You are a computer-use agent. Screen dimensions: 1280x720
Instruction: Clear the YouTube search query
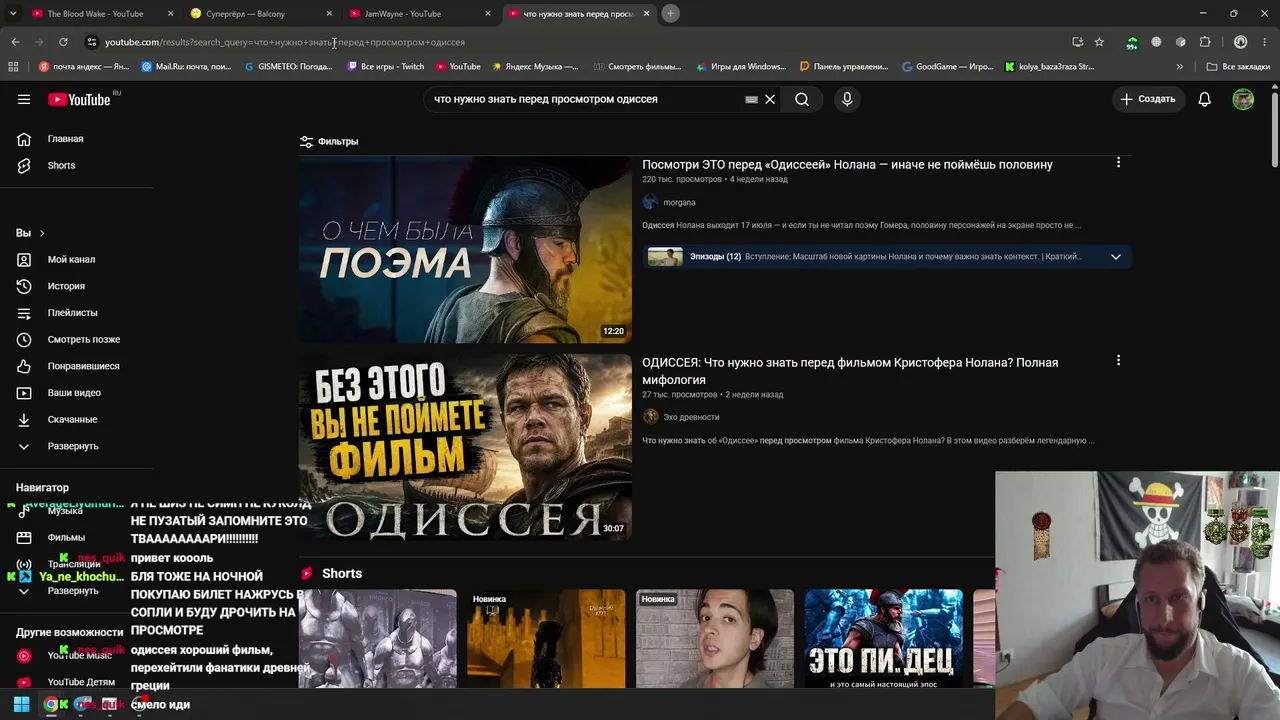click(x=770, y=99)
